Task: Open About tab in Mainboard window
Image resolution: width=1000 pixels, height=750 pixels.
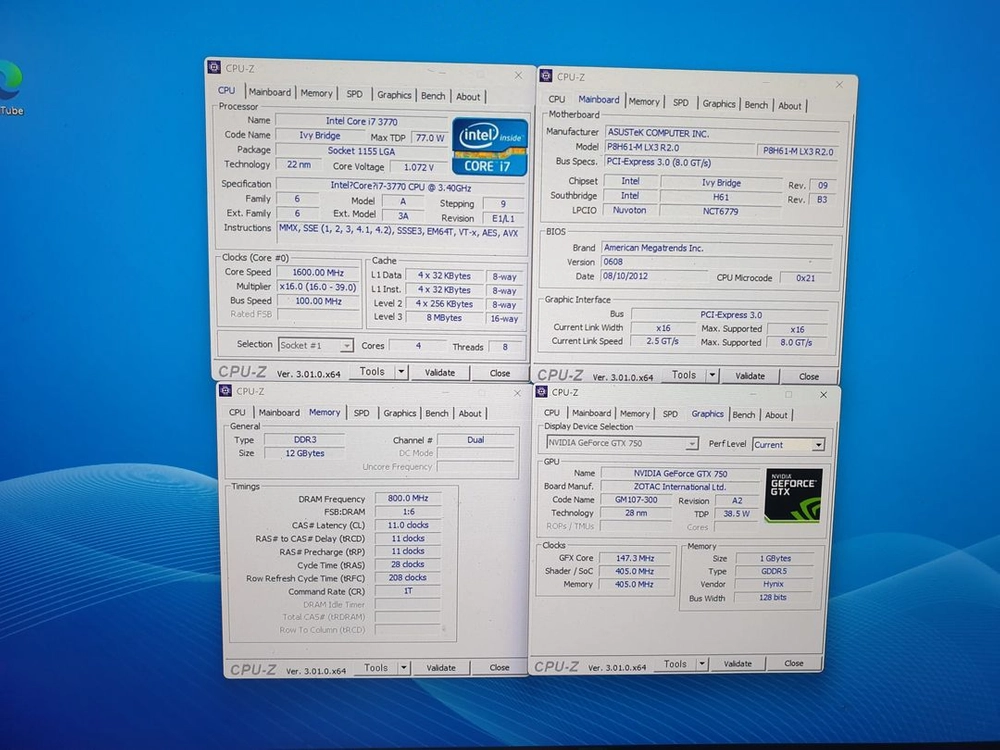Action: pos(790,106)
